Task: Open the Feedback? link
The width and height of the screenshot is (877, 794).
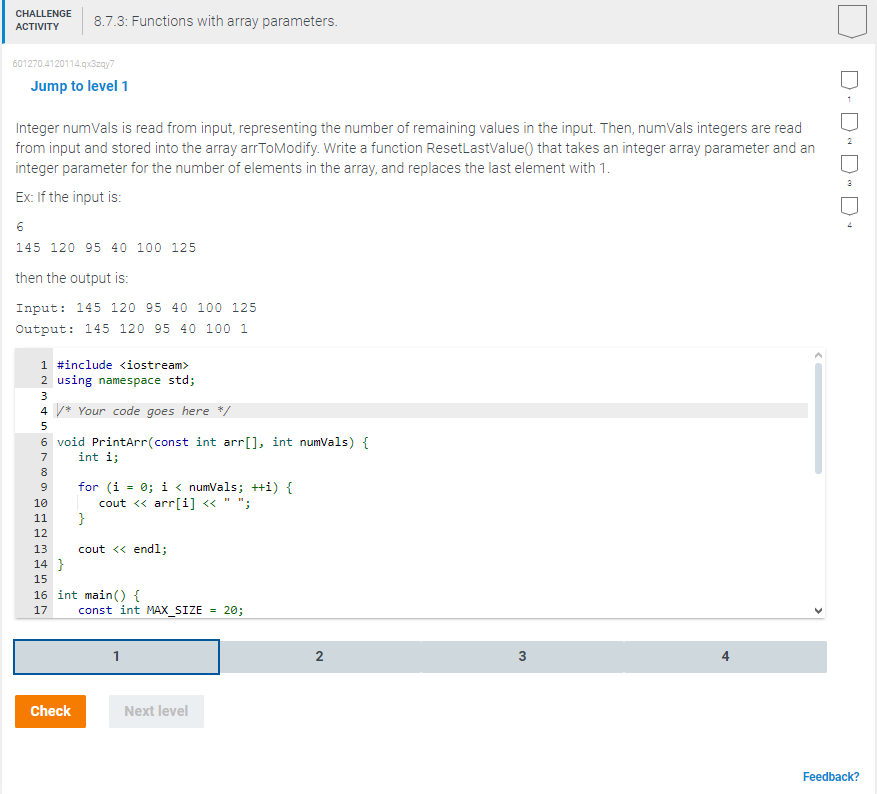Action: pos(831,776)
